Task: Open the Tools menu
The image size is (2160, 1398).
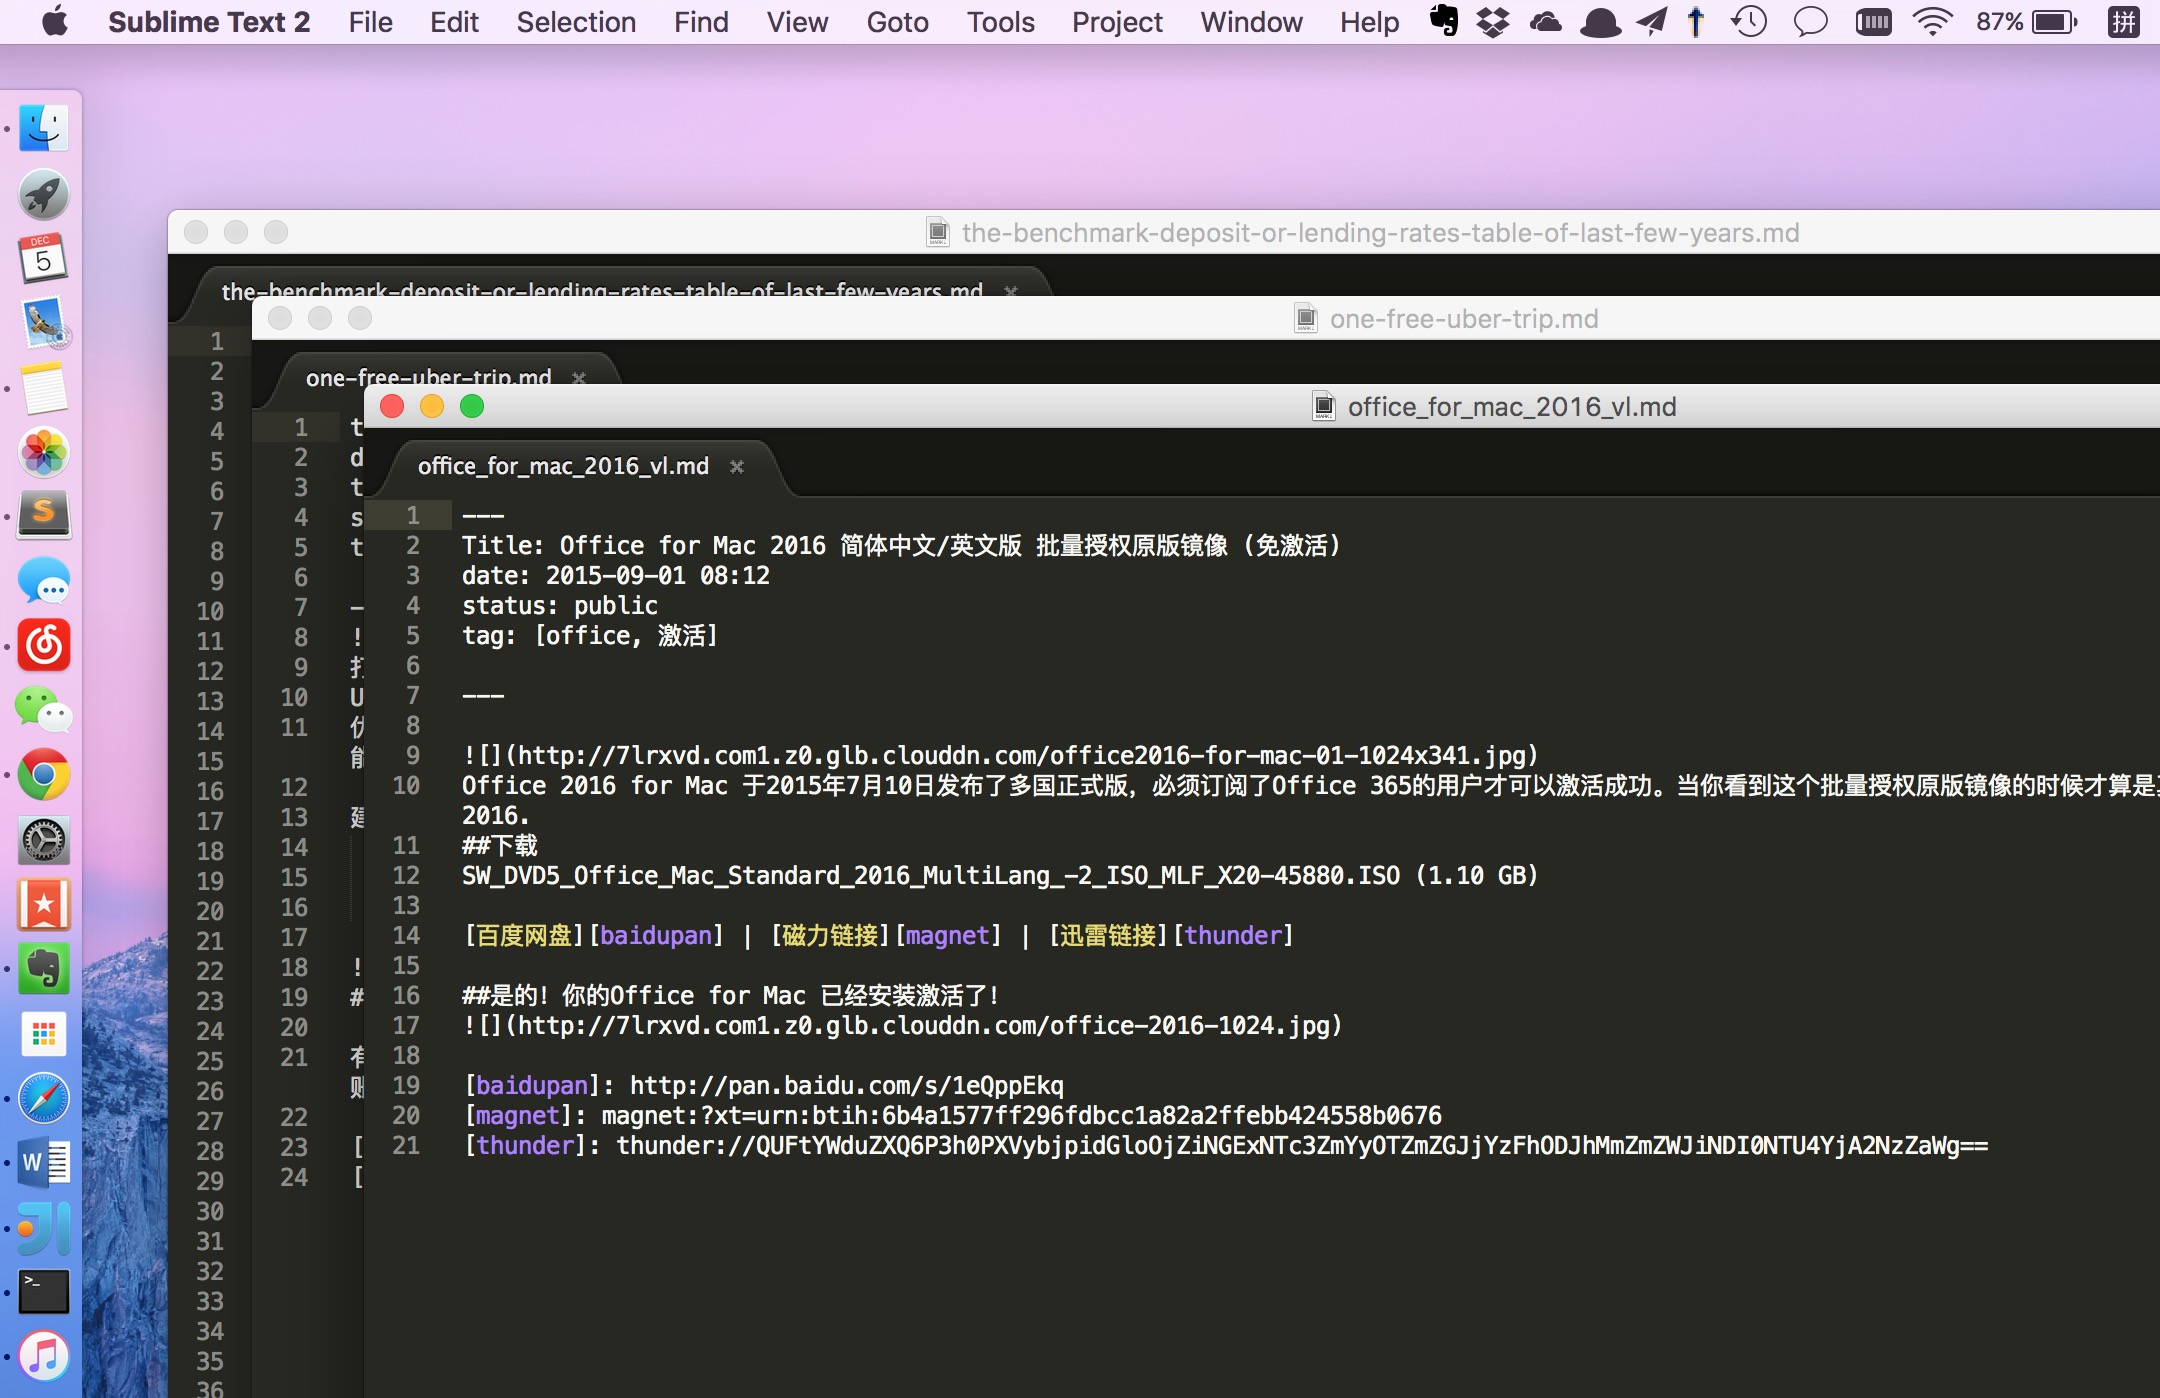Action: 1000,22
